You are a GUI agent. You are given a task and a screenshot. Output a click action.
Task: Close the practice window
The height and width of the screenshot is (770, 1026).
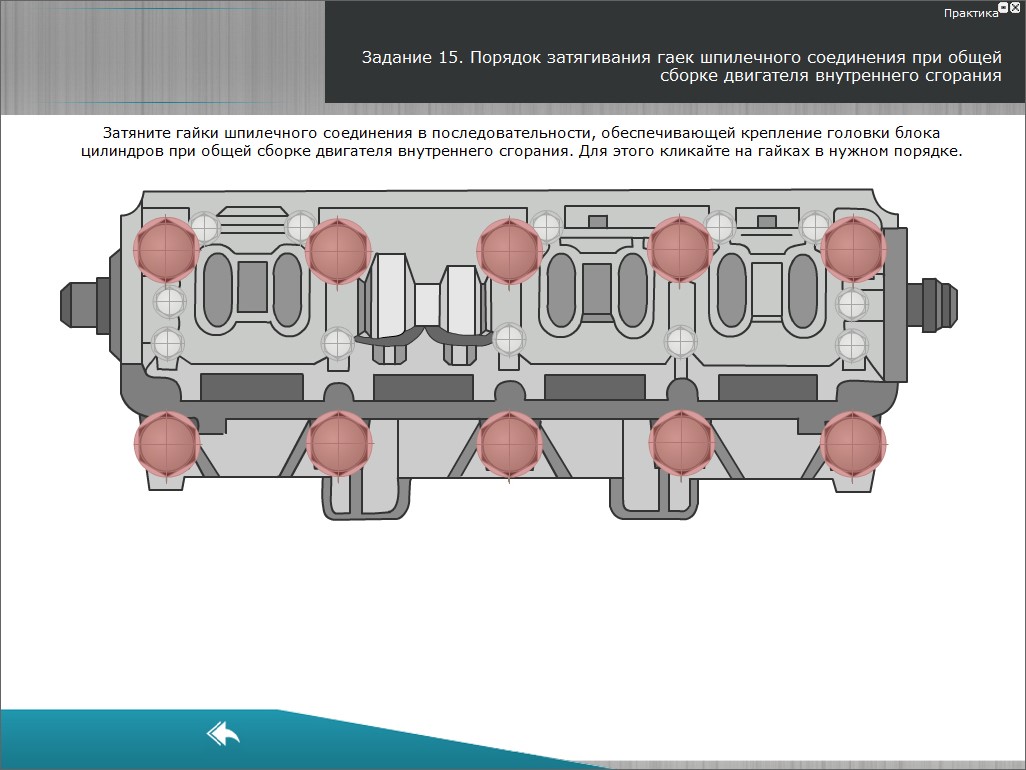point(1015,7)
